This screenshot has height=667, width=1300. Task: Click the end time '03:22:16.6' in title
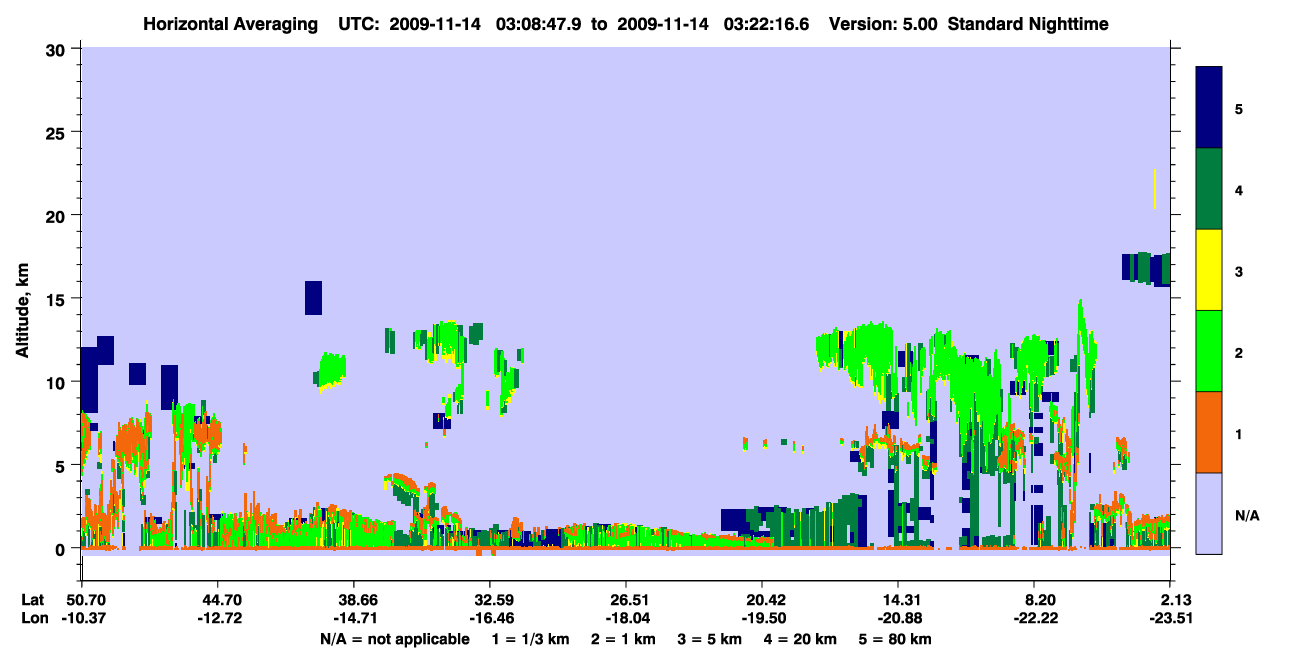(765, 23)
